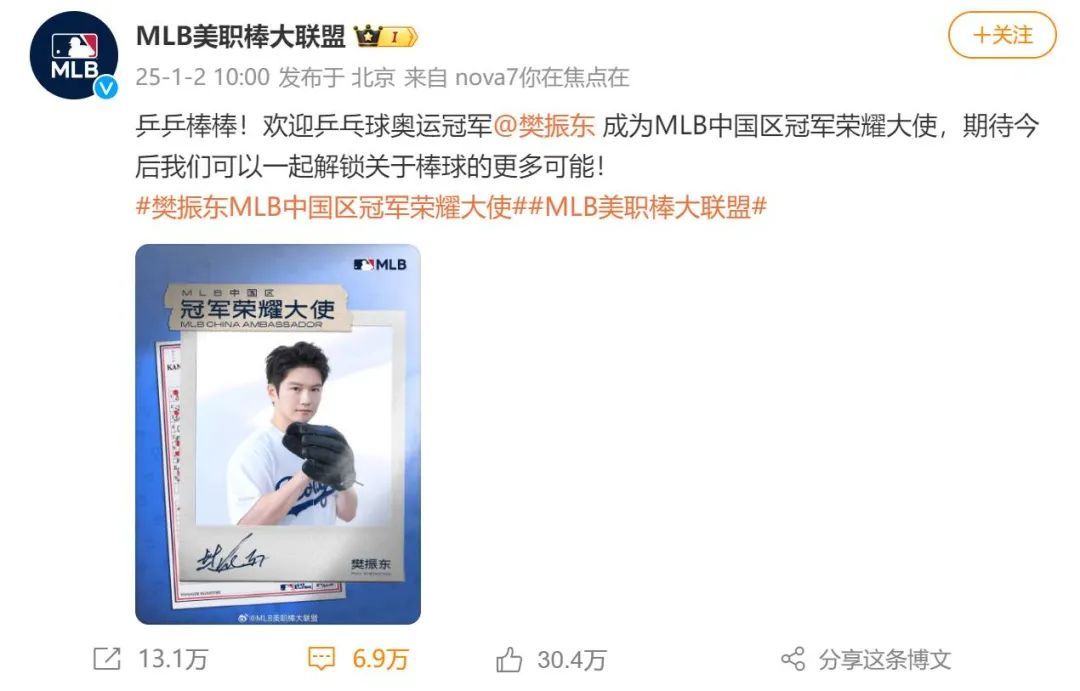Open the @樊振东 mention link
This screenshot has height=691, width=1080.
click(x=544, y=126)
